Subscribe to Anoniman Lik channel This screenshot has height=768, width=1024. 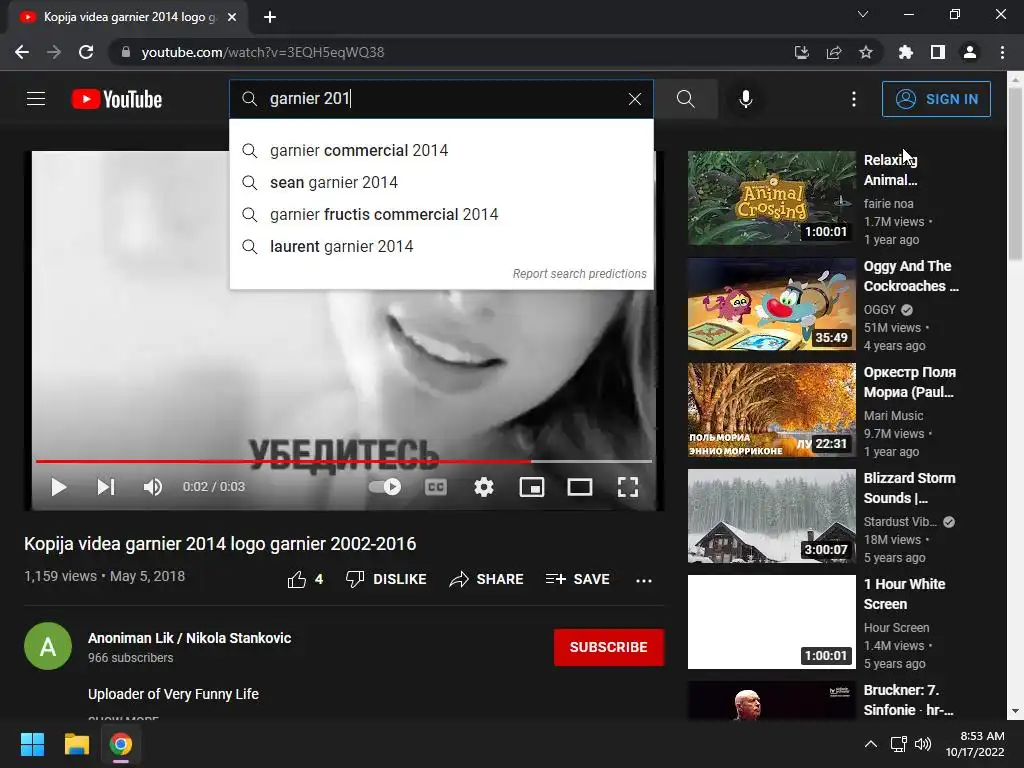pyautogui.click(x=609, y=647)
